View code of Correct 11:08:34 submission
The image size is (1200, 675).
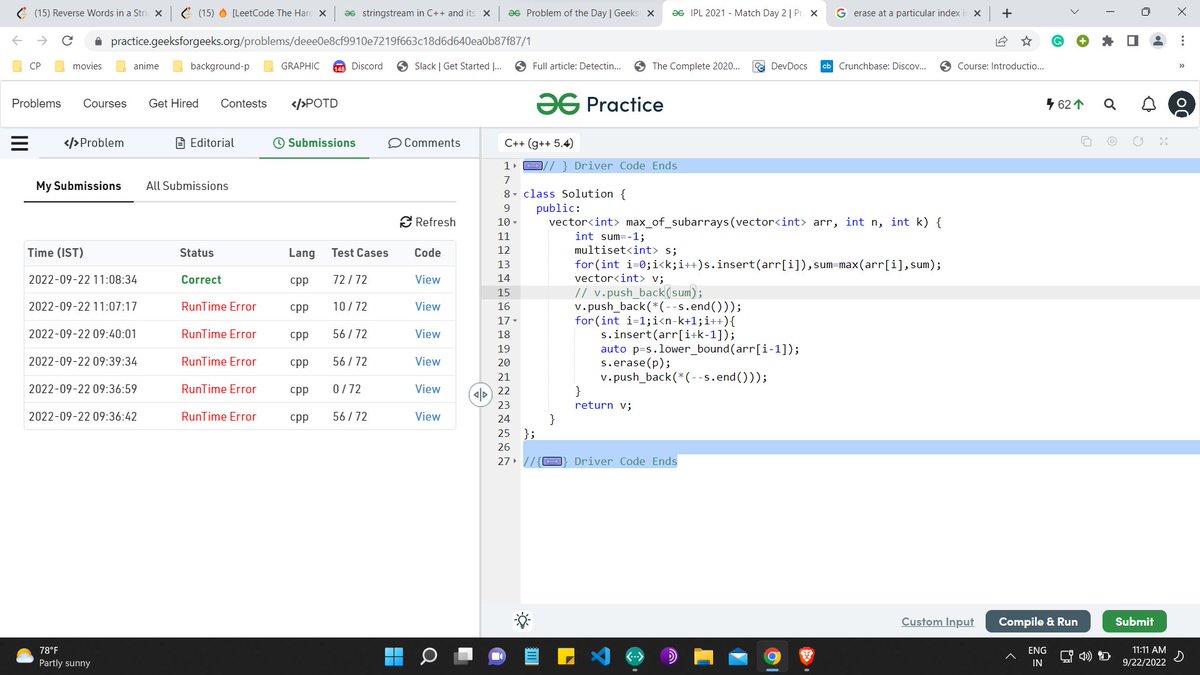[428, 280]
